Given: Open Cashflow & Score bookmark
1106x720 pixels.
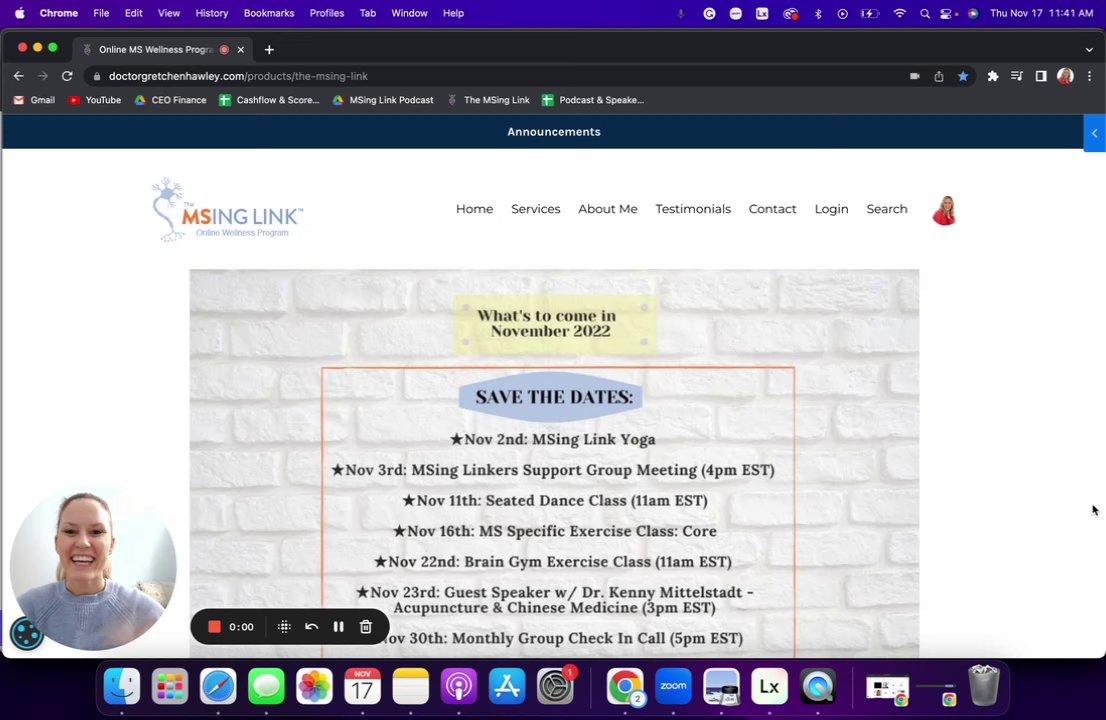Looking at the screenshot, I should click(269, 100).
